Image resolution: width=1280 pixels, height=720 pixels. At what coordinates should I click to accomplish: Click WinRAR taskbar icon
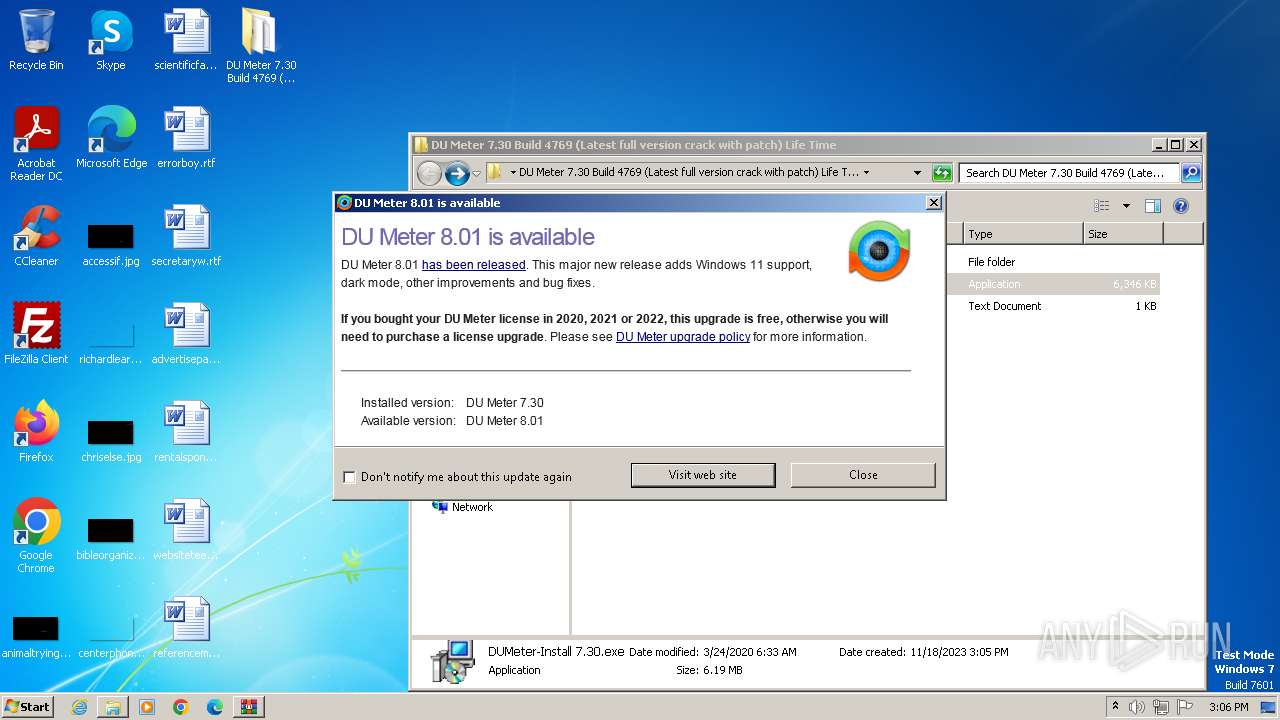248,707
